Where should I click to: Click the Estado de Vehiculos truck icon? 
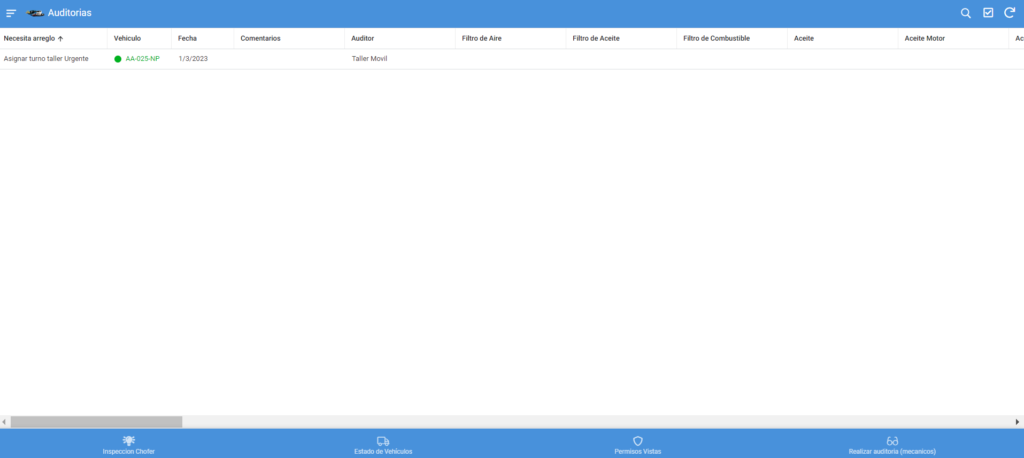tap(383, 440)
